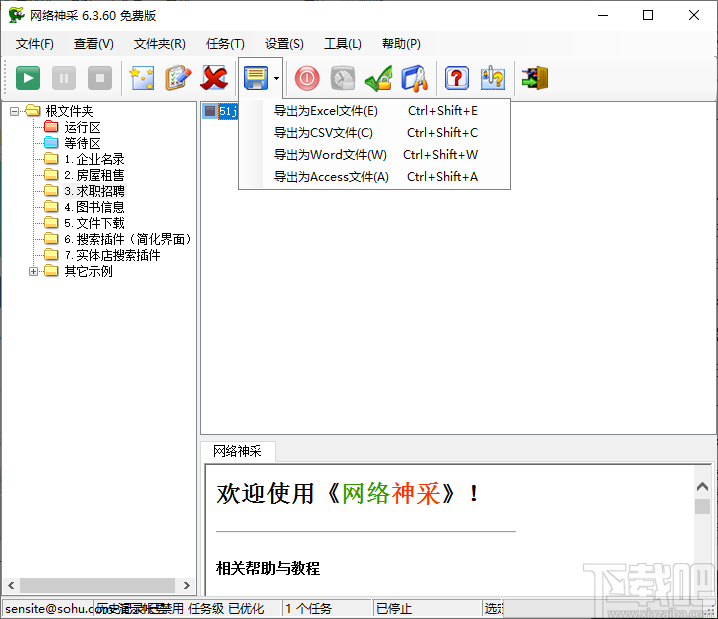Click the red circular power icon
Image resolution: width=718 pixels, height=619 pixels.
(x=307, y=78)
